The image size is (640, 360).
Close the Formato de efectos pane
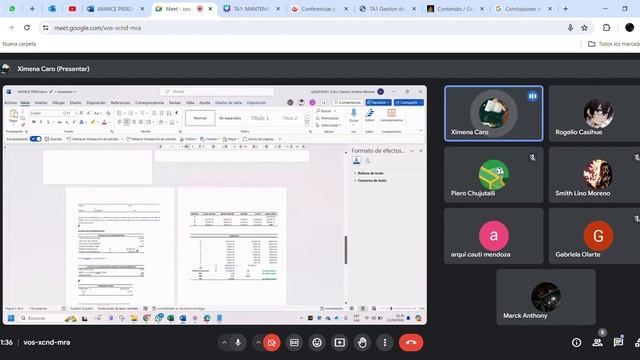pos(421,151)
